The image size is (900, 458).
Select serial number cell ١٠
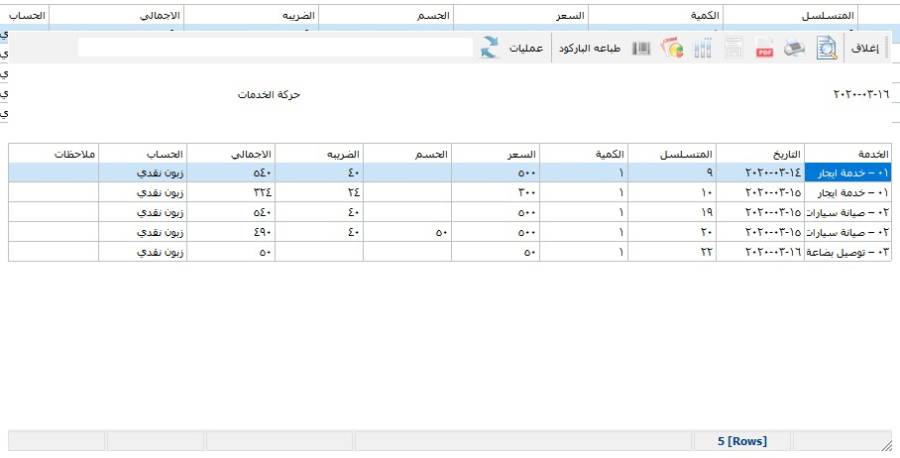point(672,193)
